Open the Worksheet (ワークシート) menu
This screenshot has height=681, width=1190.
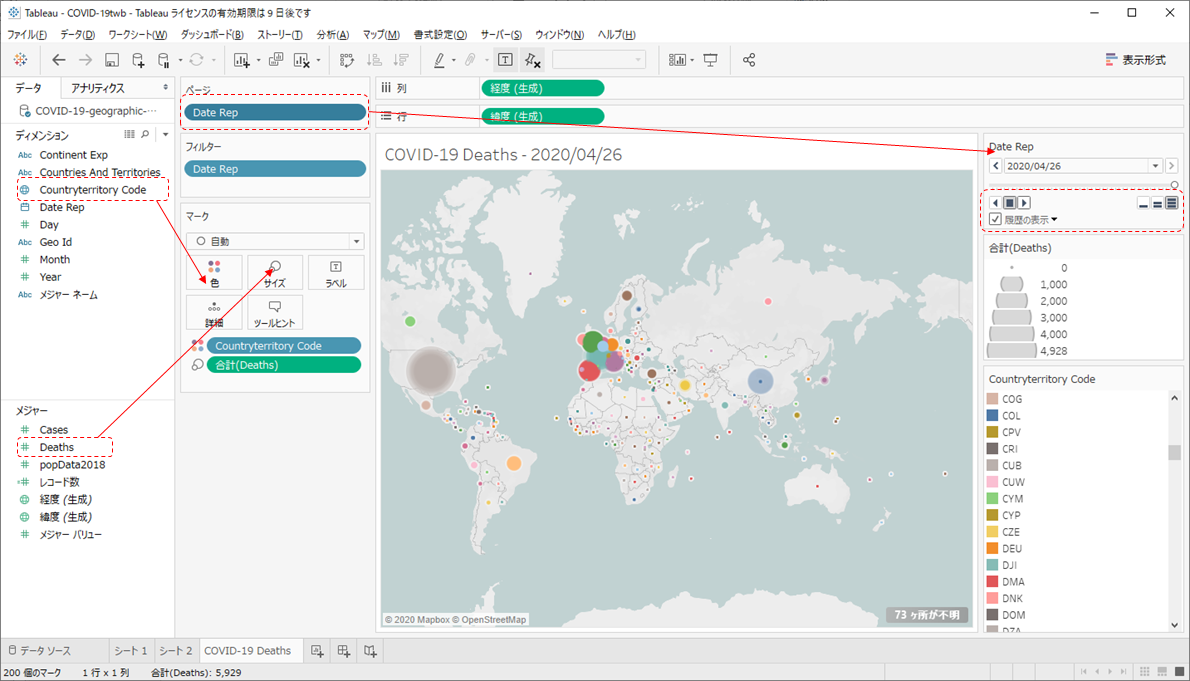[x=137, y=34]
